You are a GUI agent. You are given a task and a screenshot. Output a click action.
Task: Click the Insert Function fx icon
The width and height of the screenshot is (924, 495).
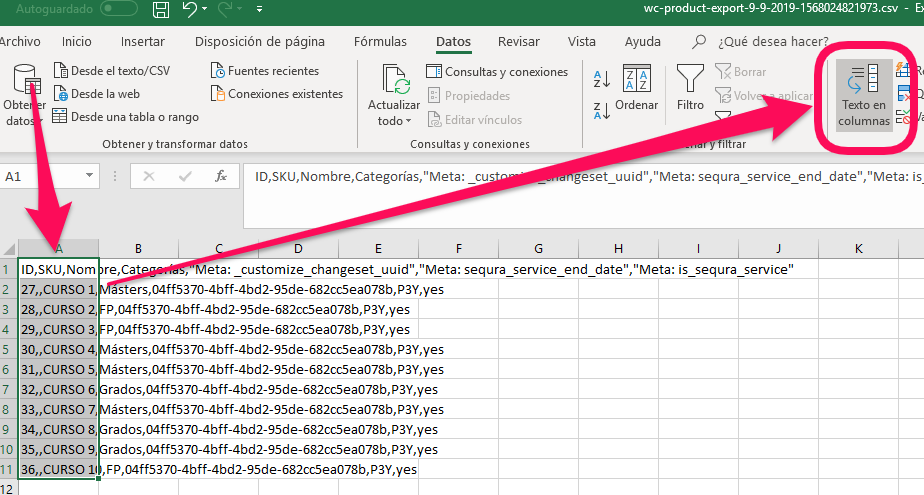[221, 176]
